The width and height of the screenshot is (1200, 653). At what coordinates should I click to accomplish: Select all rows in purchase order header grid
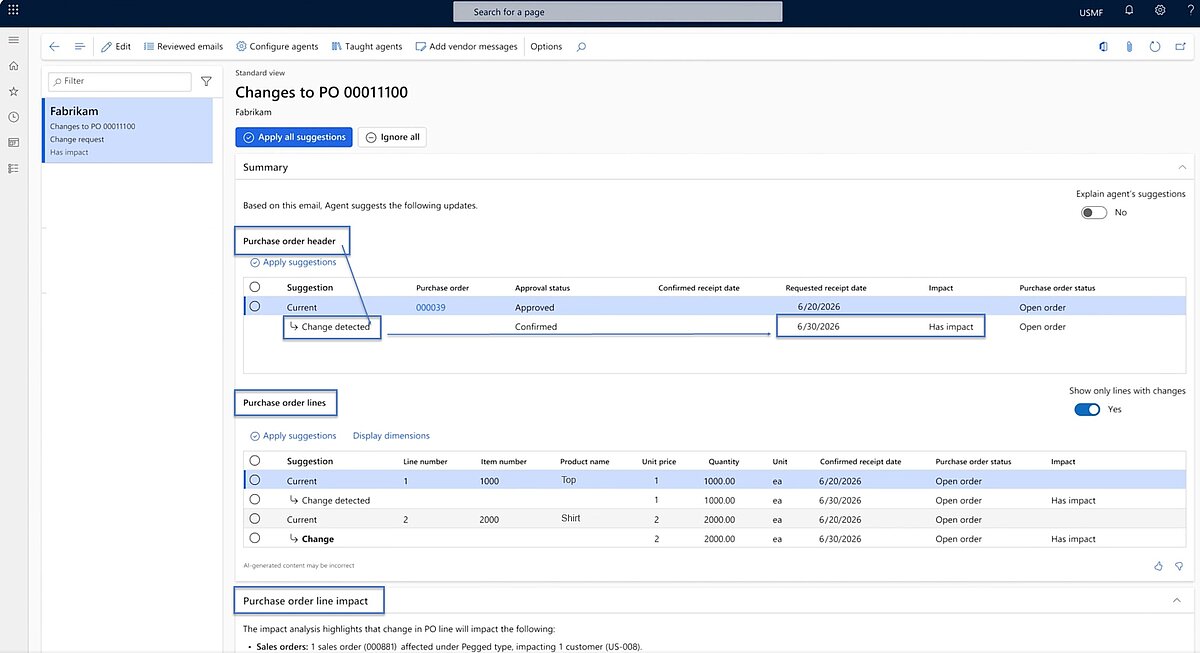pos(254,287)
